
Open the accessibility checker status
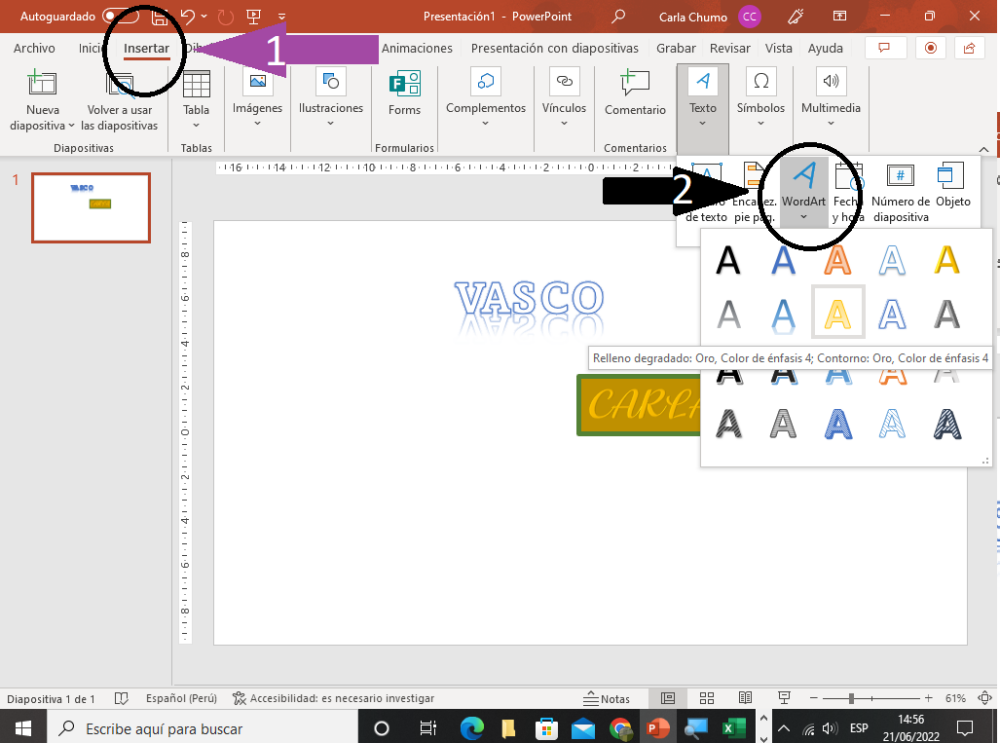pos(334,698)
